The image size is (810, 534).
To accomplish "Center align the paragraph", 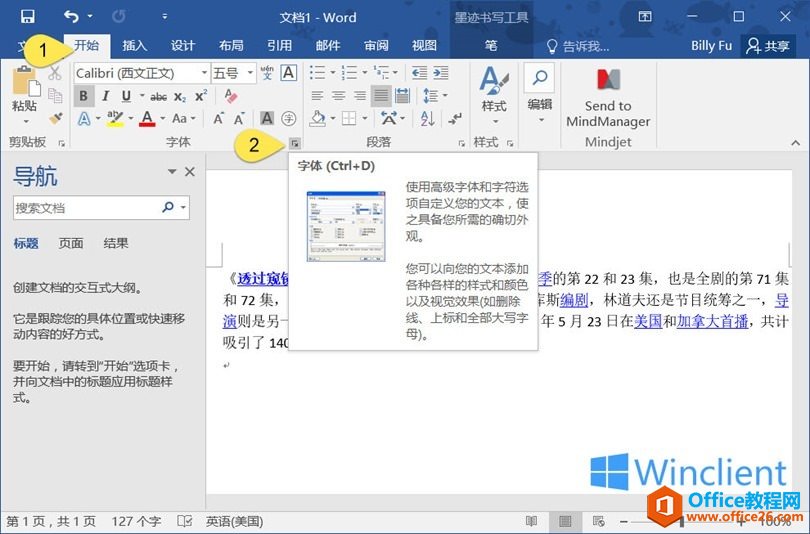I will click(x=339, y=96).
